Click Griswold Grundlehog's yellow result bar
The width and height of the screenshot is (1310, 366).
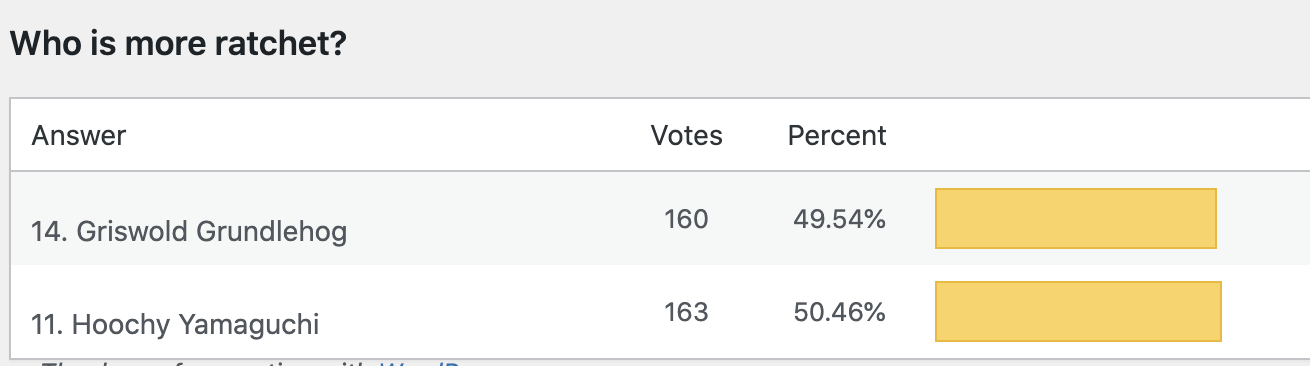tap(1076, 218)
